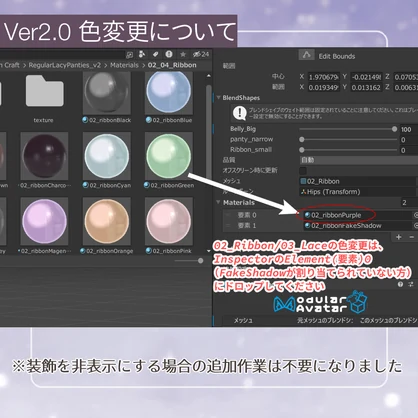Open the search-by-type filter icon
The height and width of the screenshot is (418, 418).
point(142,54)
